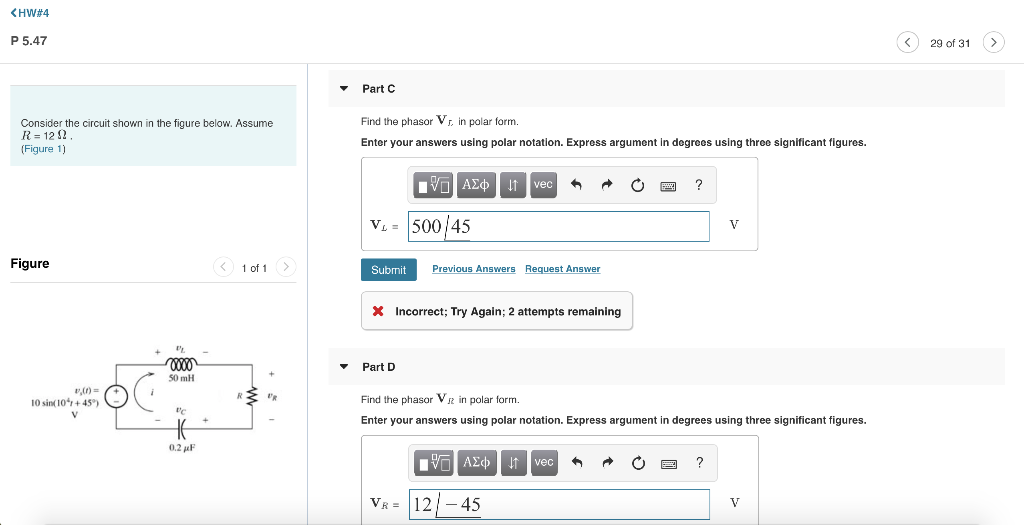
Task: Click Part C subscript-superscript arrows icon
Action: (x=513, y=185)
